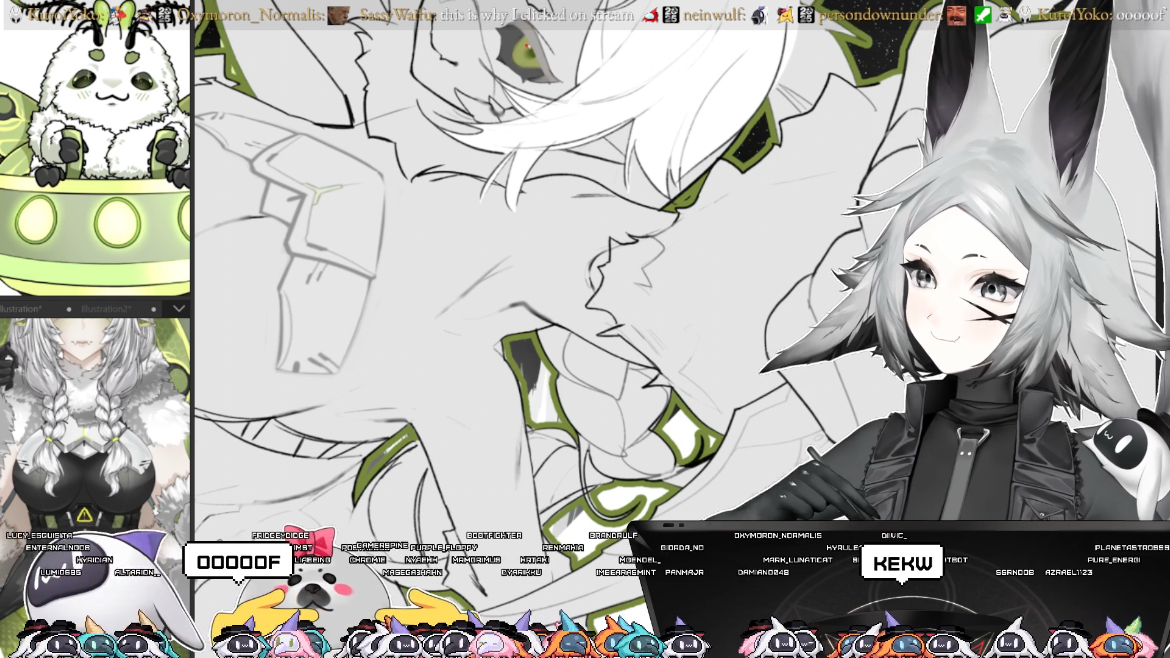1170x658 pixels.
Task: Click the PURE_ENERGI viewer label
Action: click(x=1113, y=560)
